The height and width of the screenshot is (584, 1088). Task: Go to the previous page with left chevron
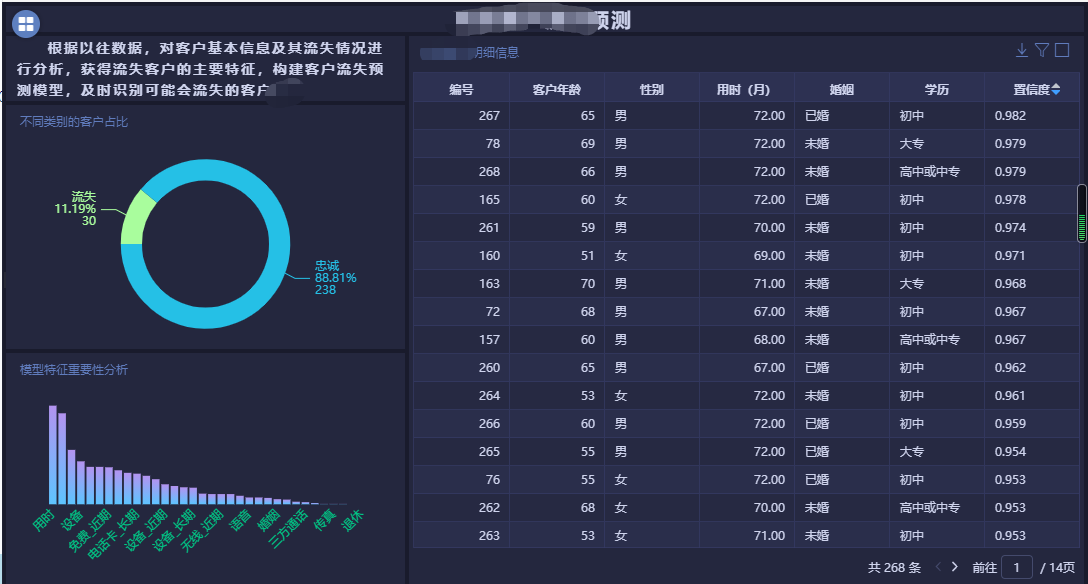click(x=938, y=567)
